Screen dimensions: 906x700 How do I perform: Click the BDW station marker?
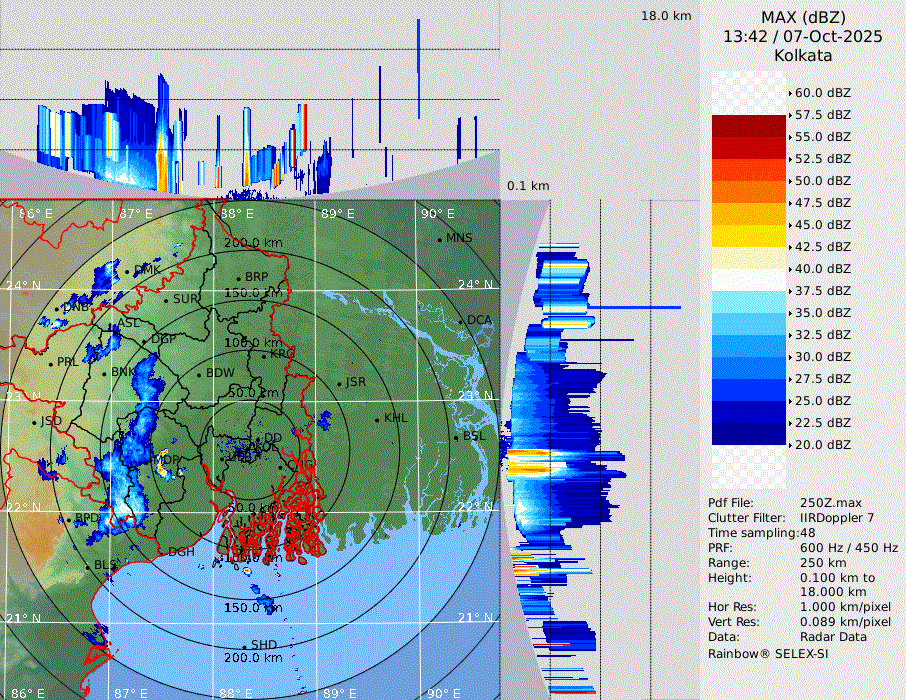tap(199, 374)
